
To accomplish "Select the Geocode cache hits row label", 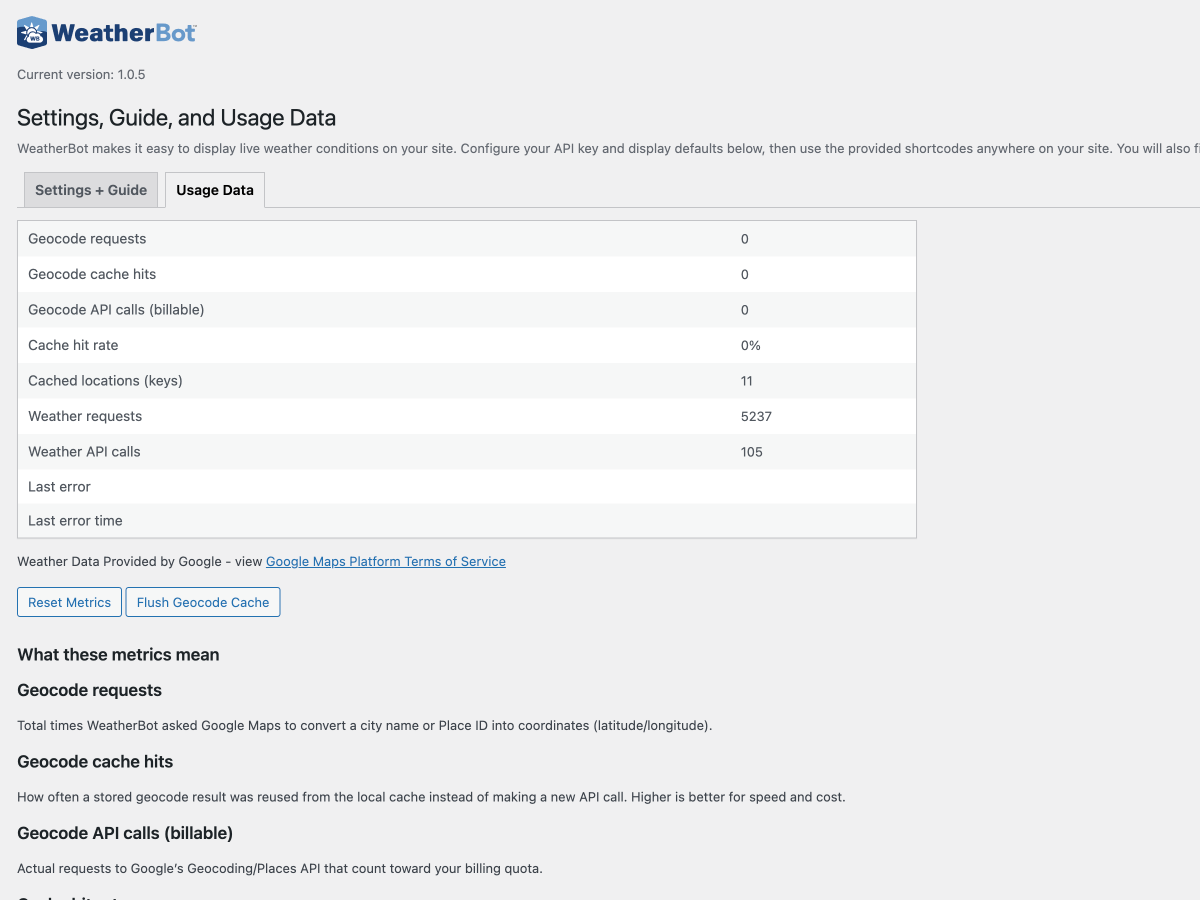I will pyautogui.click(x=92, y=274).
